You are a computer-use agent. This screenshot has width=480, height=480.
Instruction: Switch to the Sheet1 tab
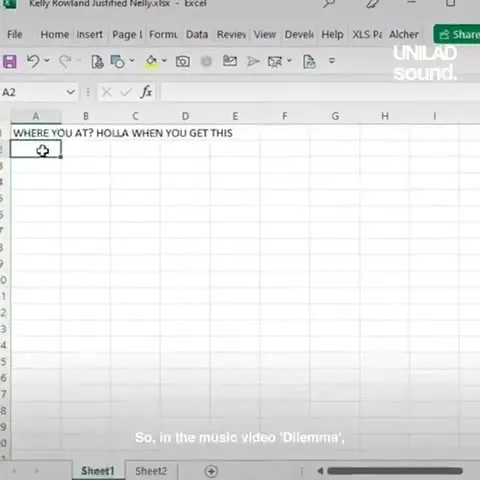click(x=98, y=471)
